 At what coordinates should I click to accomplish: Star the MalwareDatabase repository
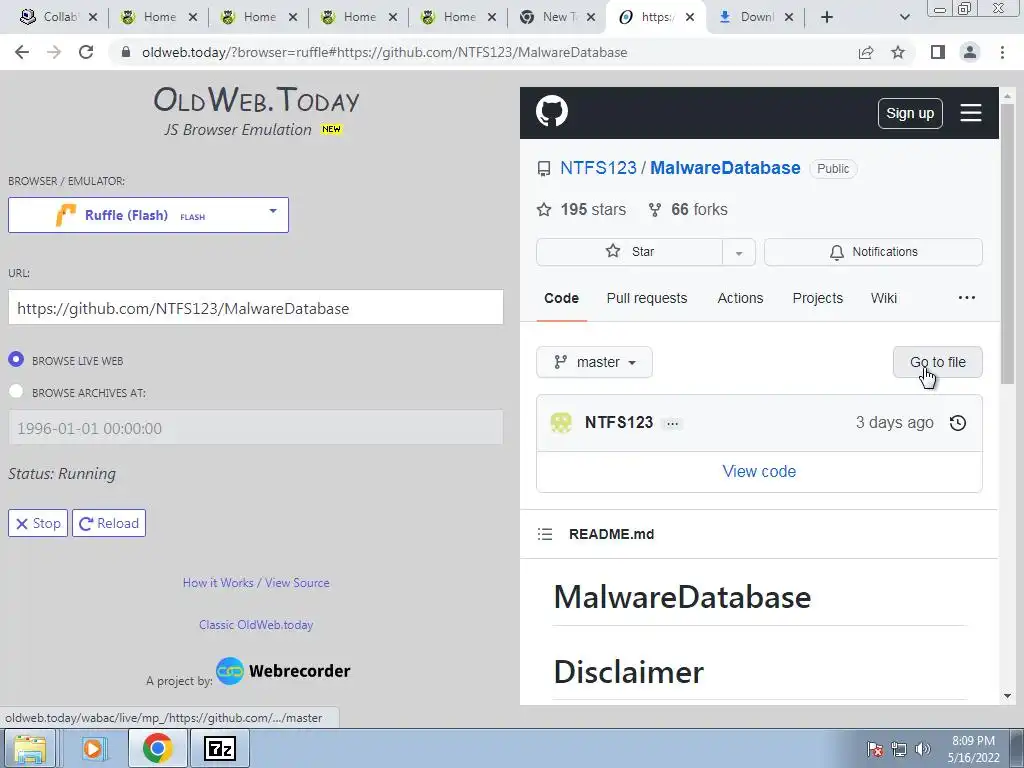pos(630,252)
